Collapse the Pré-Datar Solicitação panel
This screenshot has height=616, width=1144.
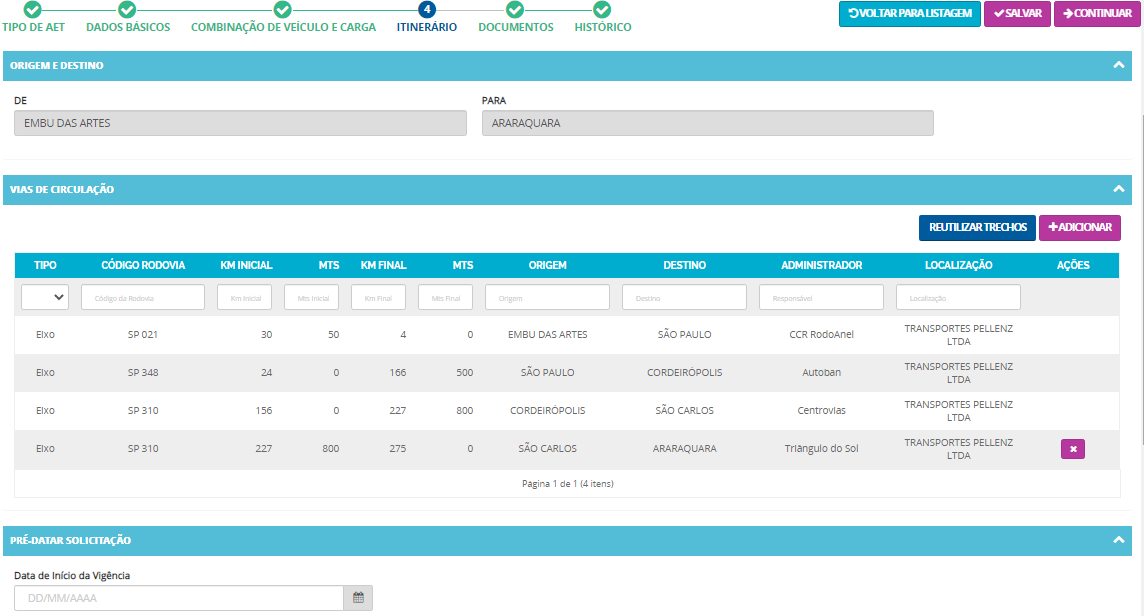1118,540
